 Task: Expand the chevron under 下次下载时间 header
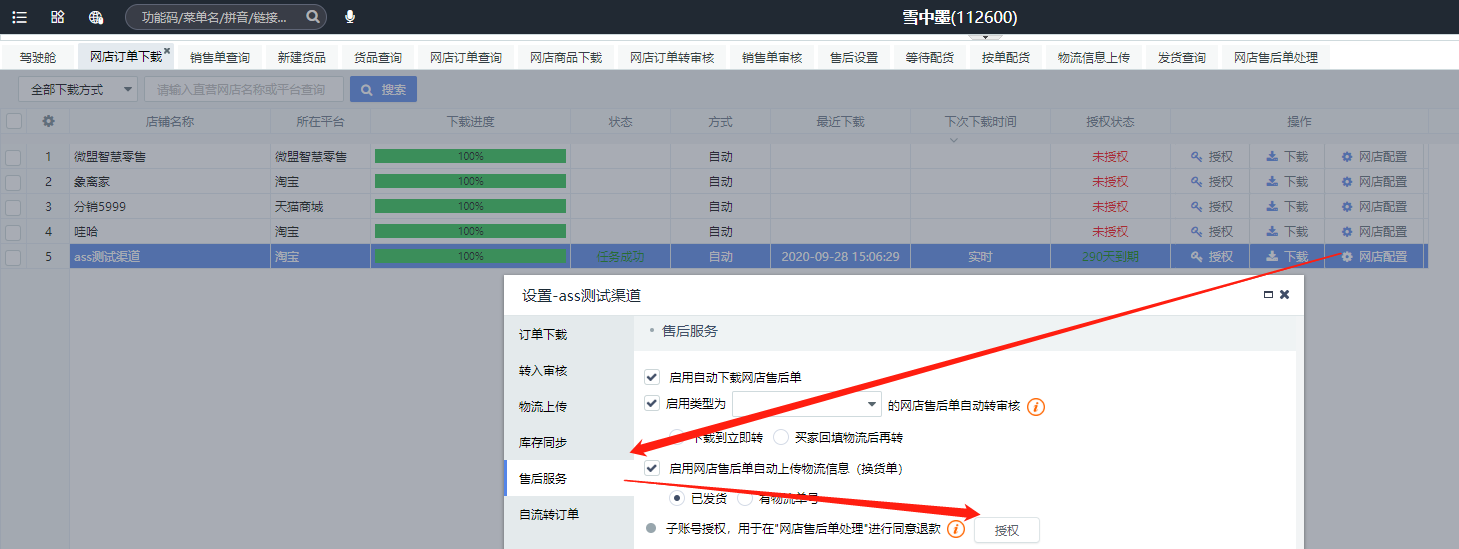(953, 140)
